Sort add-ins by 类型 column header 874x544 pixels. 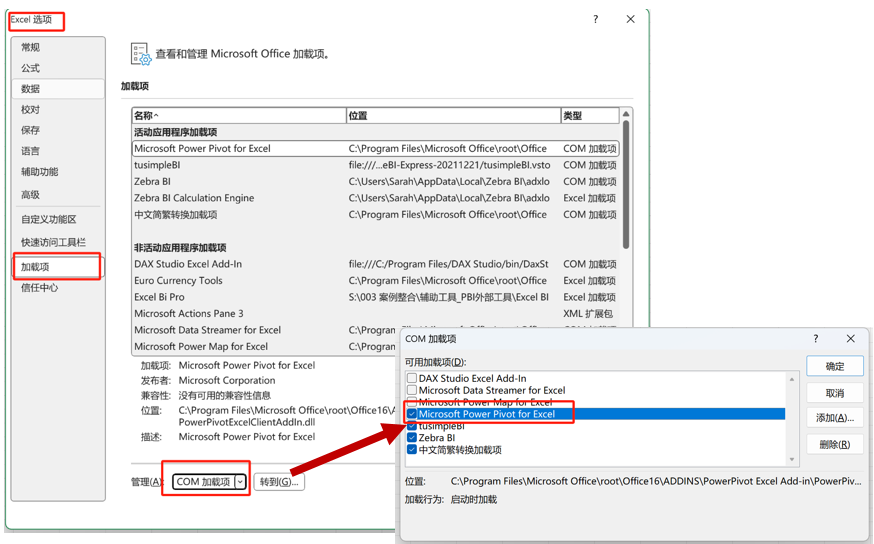pyautogui.click(x=590, y=115)
